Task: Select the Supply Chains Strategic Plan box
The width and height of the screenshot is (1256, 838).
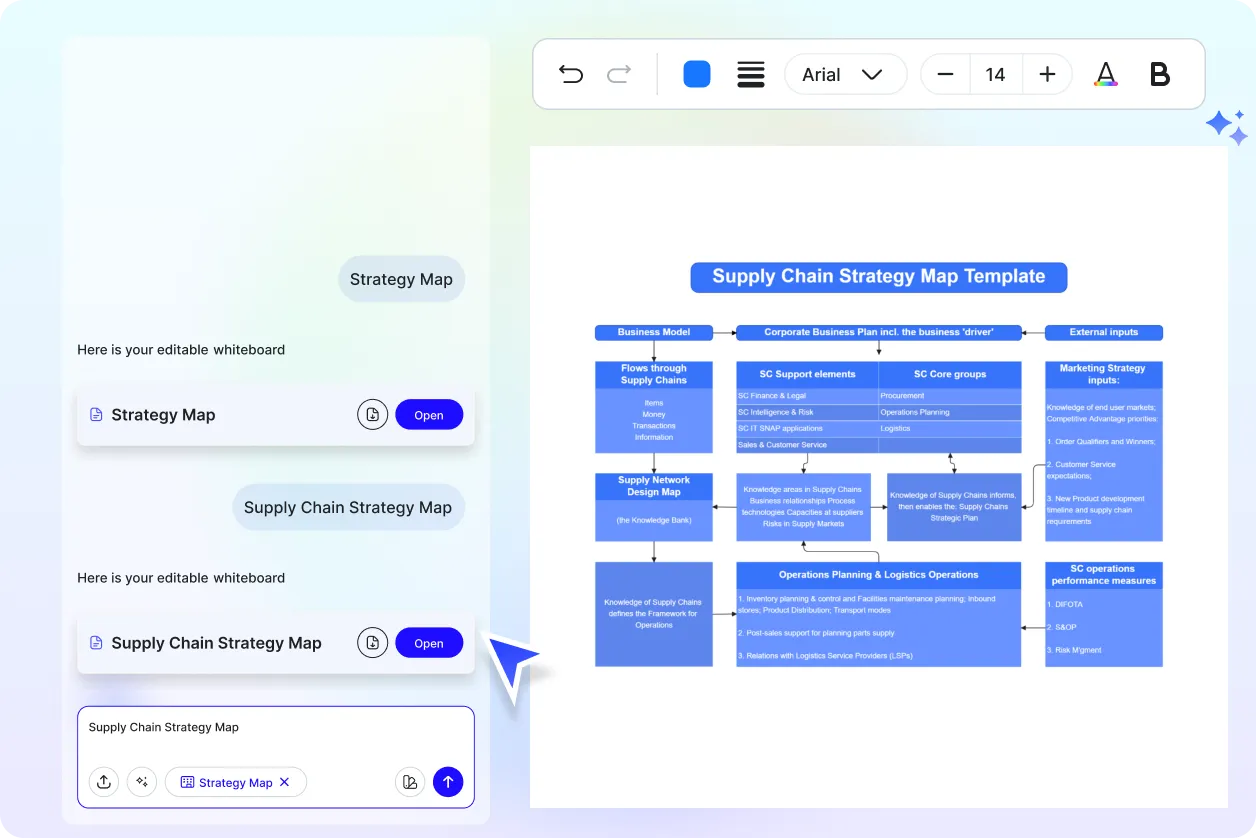Action: click(x=954, y=507)
